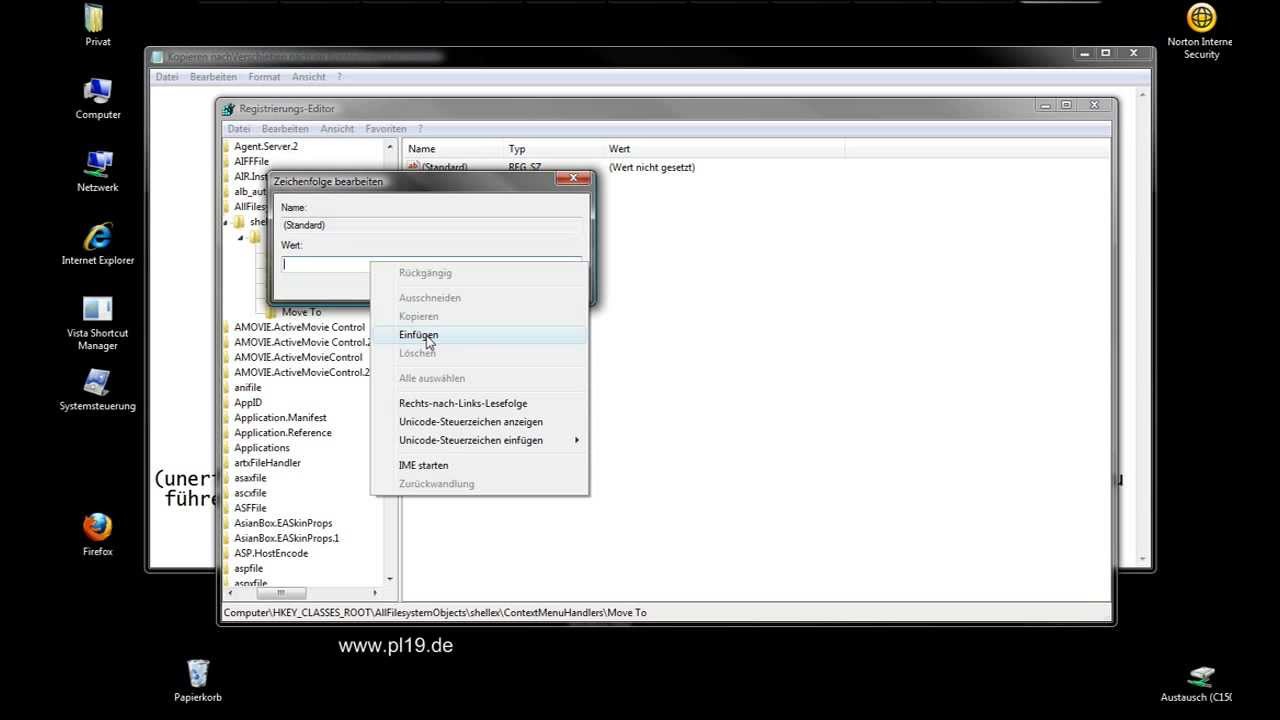Select the ascxfile registry key

coord(250,492)
